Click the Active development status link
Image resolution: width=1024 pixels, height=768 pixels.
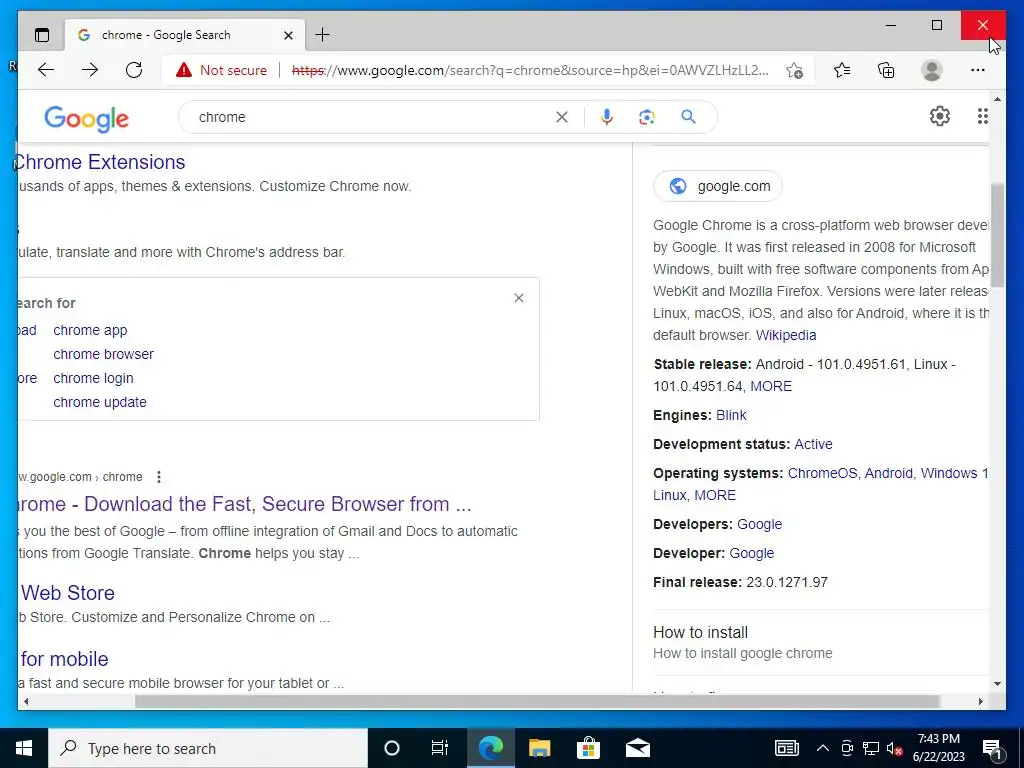click(813, 444)
